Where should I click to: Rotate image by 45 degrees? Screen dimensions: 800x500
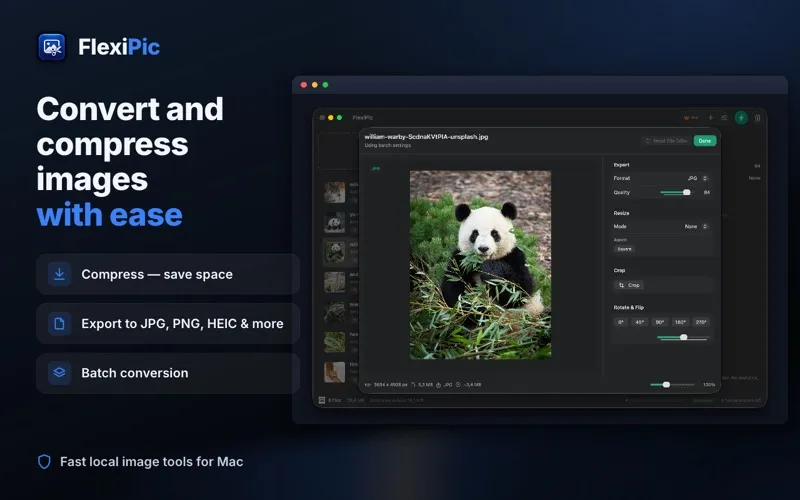(639, 322)
